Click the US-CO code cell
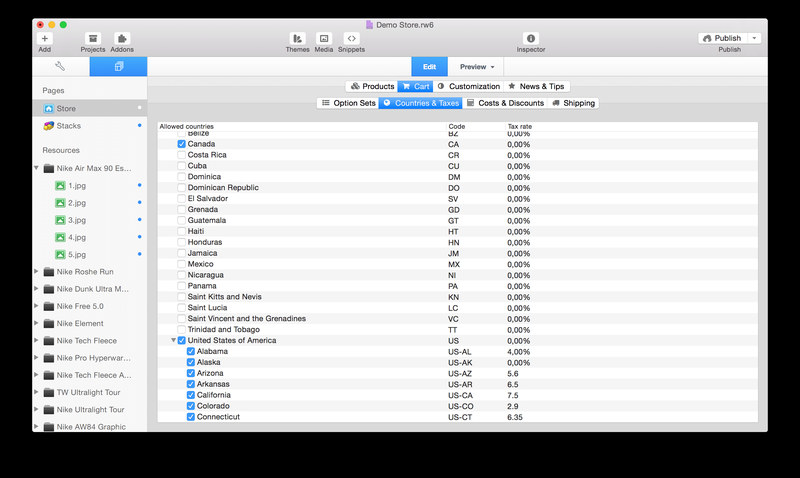800x478 pixels. [x=461, y=407]
